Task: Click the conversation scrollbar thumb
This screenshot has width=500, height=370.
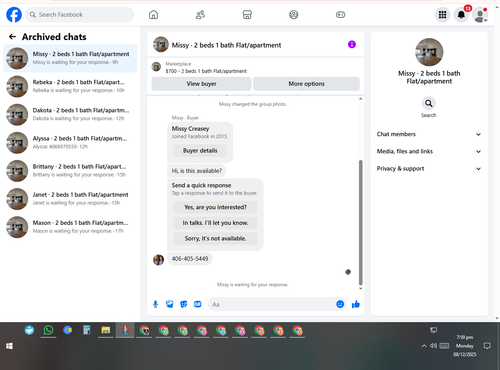Action: point(360,222)
